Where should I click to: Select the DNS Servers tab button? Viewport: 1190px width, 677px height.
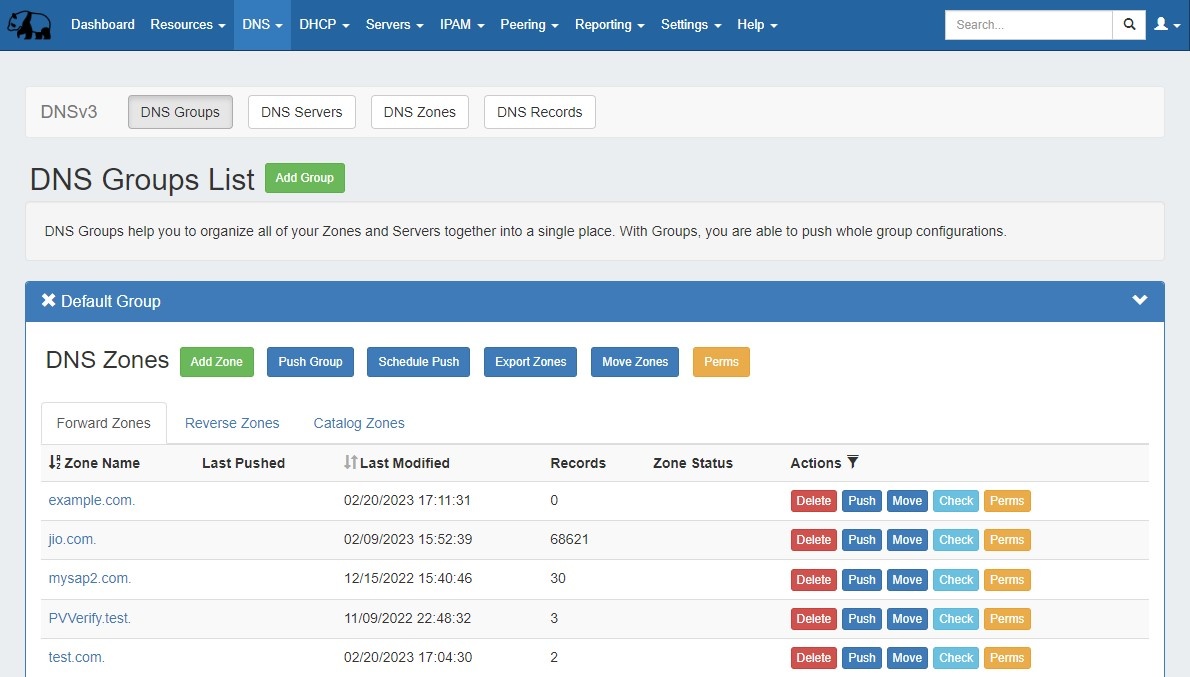point(301,112)
